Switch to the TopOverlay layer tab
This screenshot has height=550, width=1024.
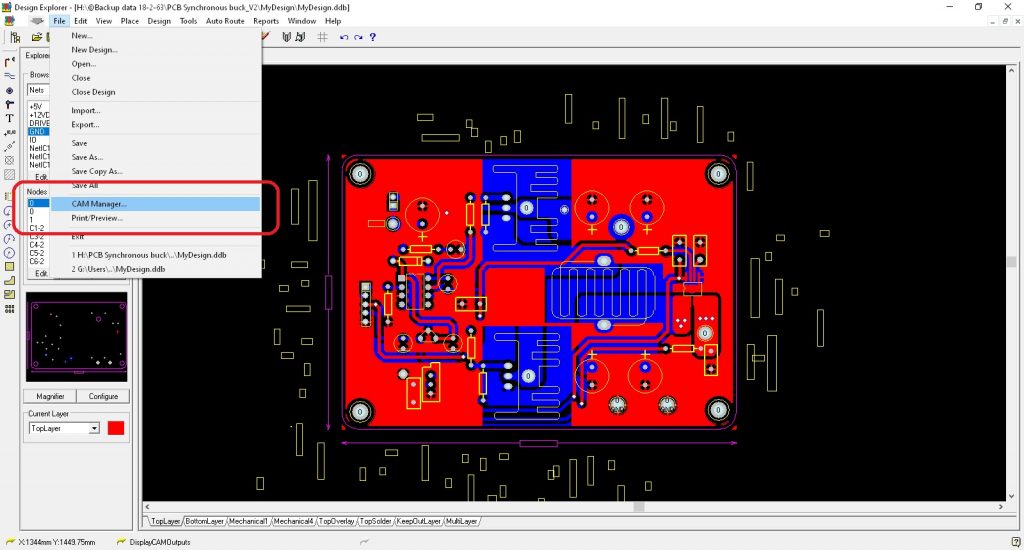tap(336, 521)
